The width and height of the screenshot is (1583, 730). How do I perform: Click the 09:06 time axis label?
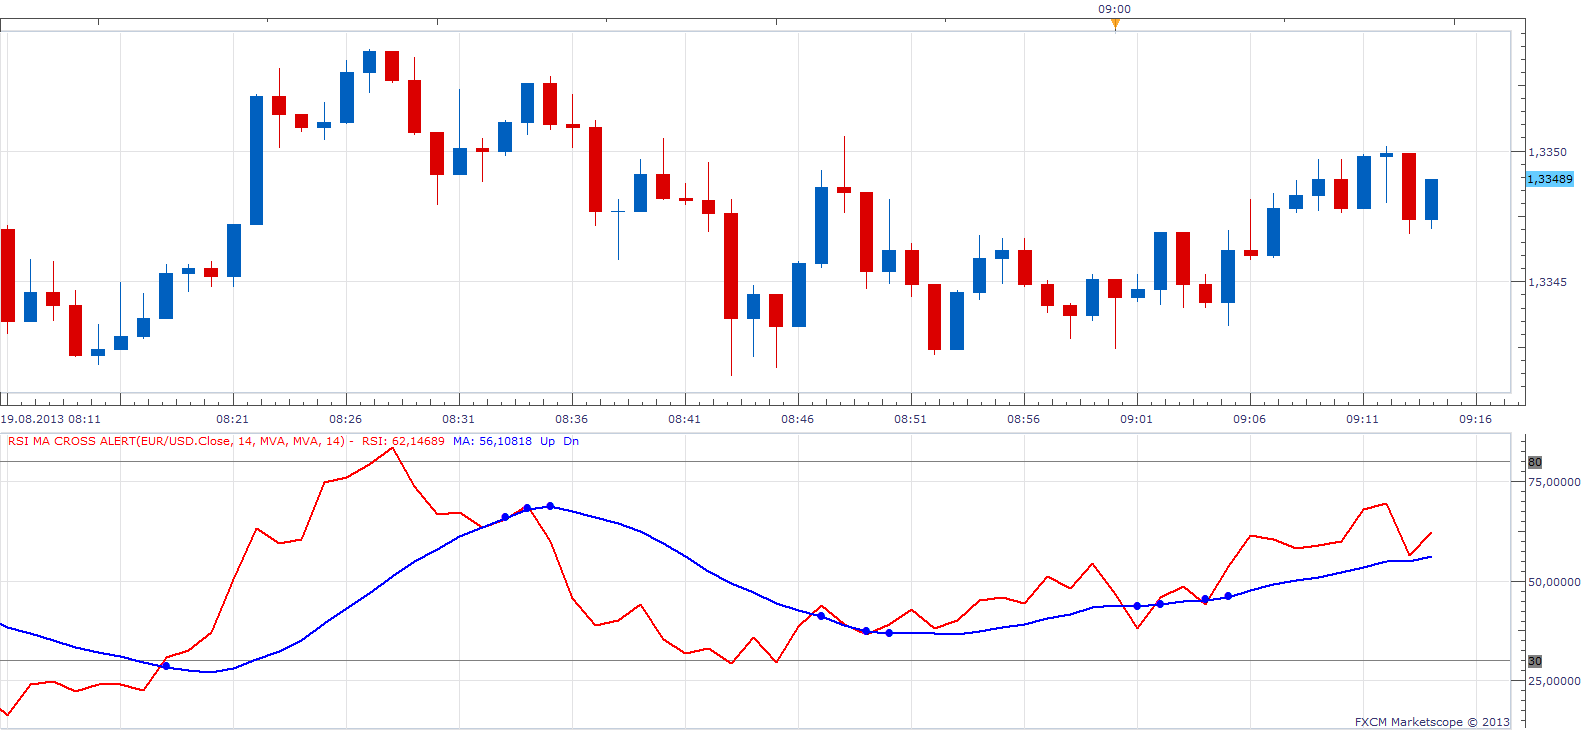(x=1249, y=419)
